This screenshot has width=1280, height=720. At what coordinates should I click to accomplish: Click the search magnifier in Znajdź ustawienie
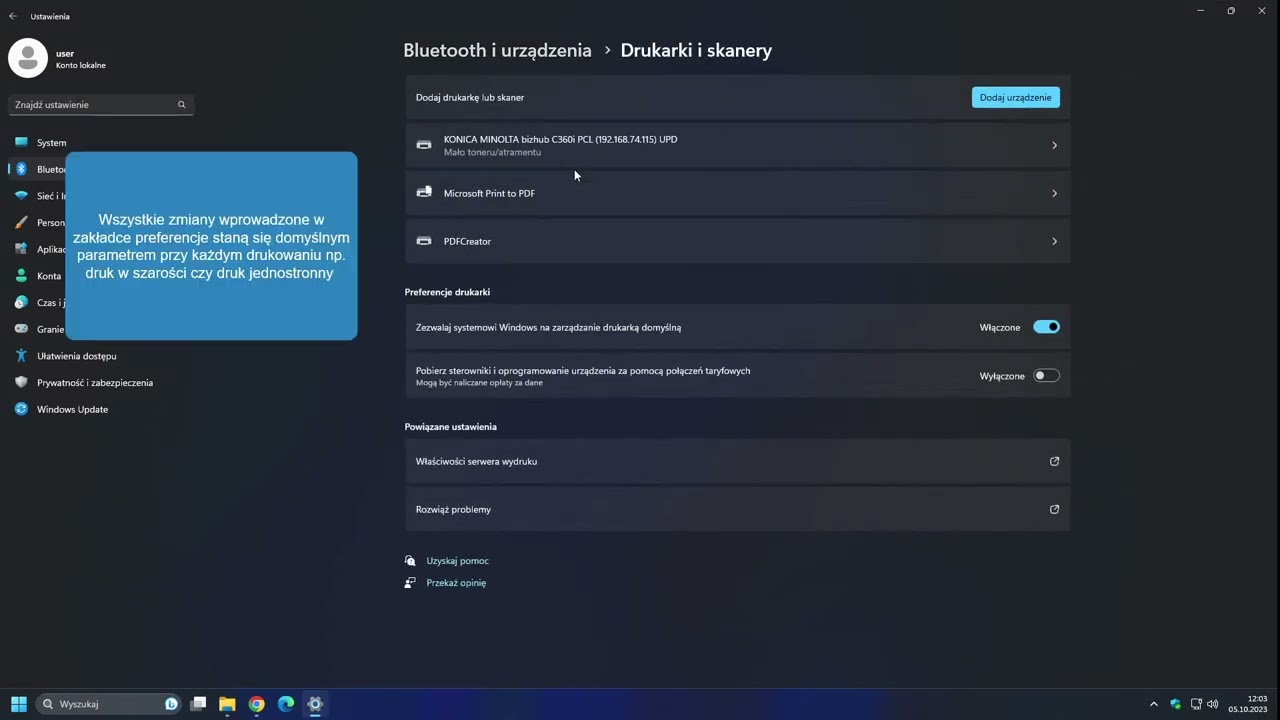[181, 104]
